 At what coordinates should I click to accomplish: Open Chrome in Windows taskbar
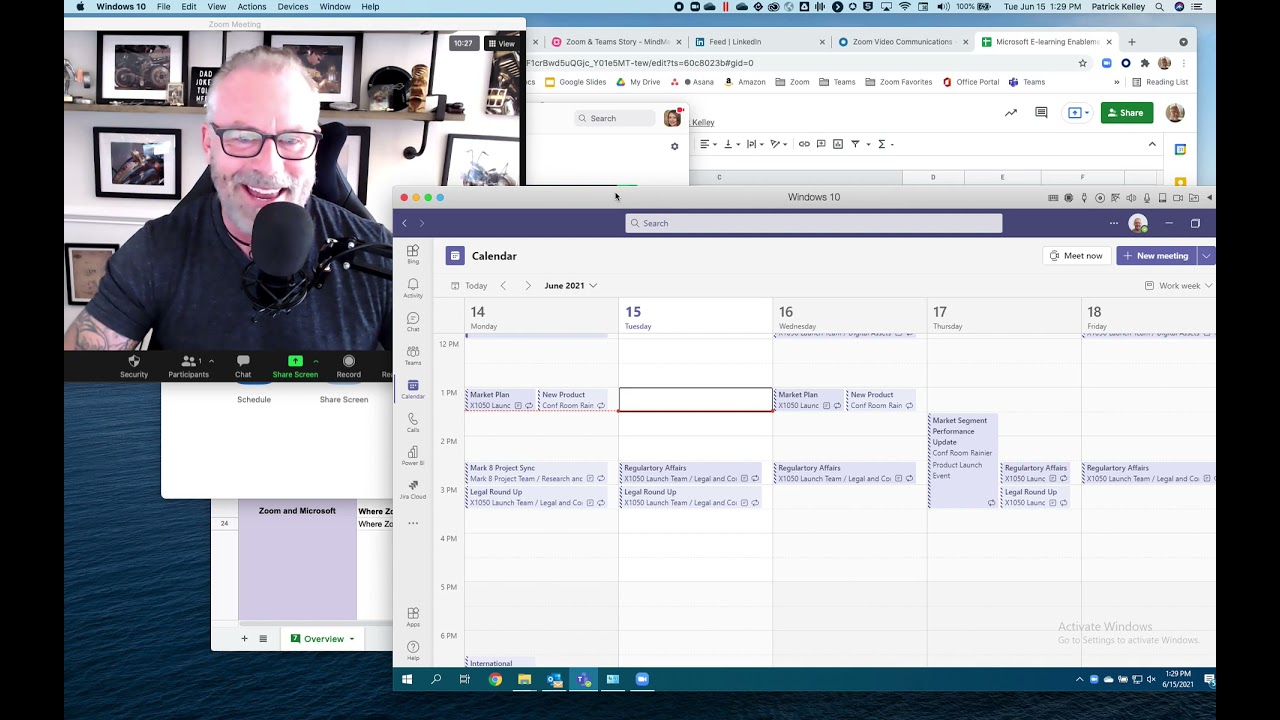pos(495,680)
